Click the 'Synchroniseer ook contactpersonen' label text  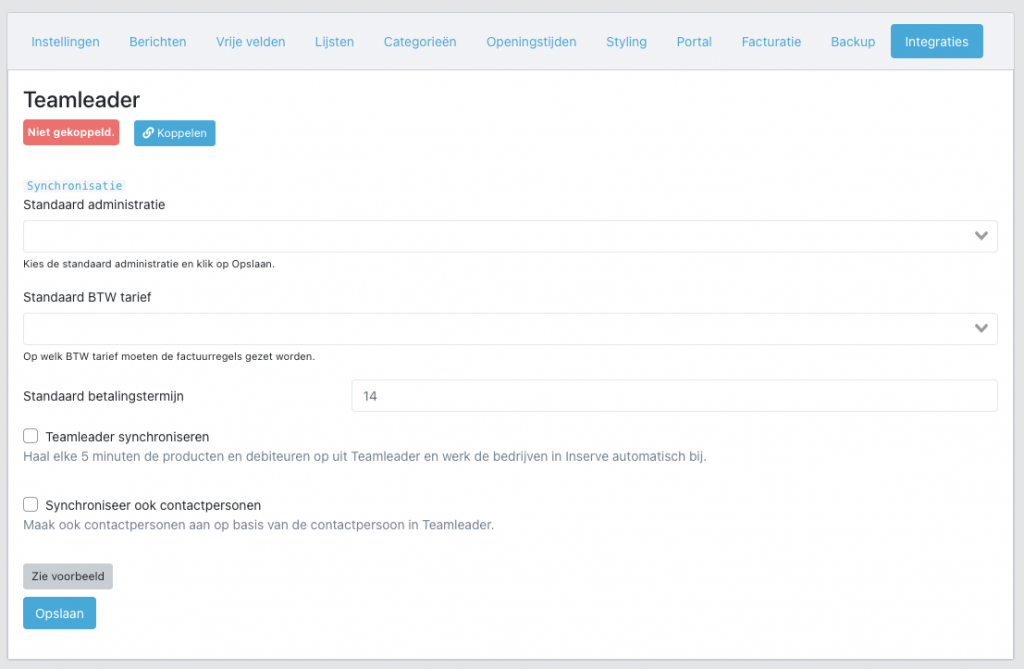coord(153,506)
